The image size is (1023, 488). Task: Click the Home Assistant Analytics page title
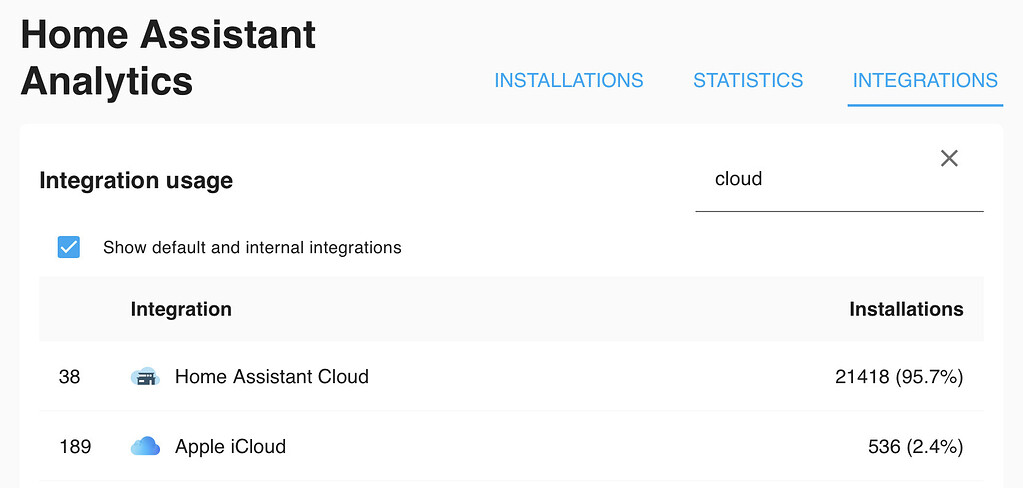click(x=168, y=58)
